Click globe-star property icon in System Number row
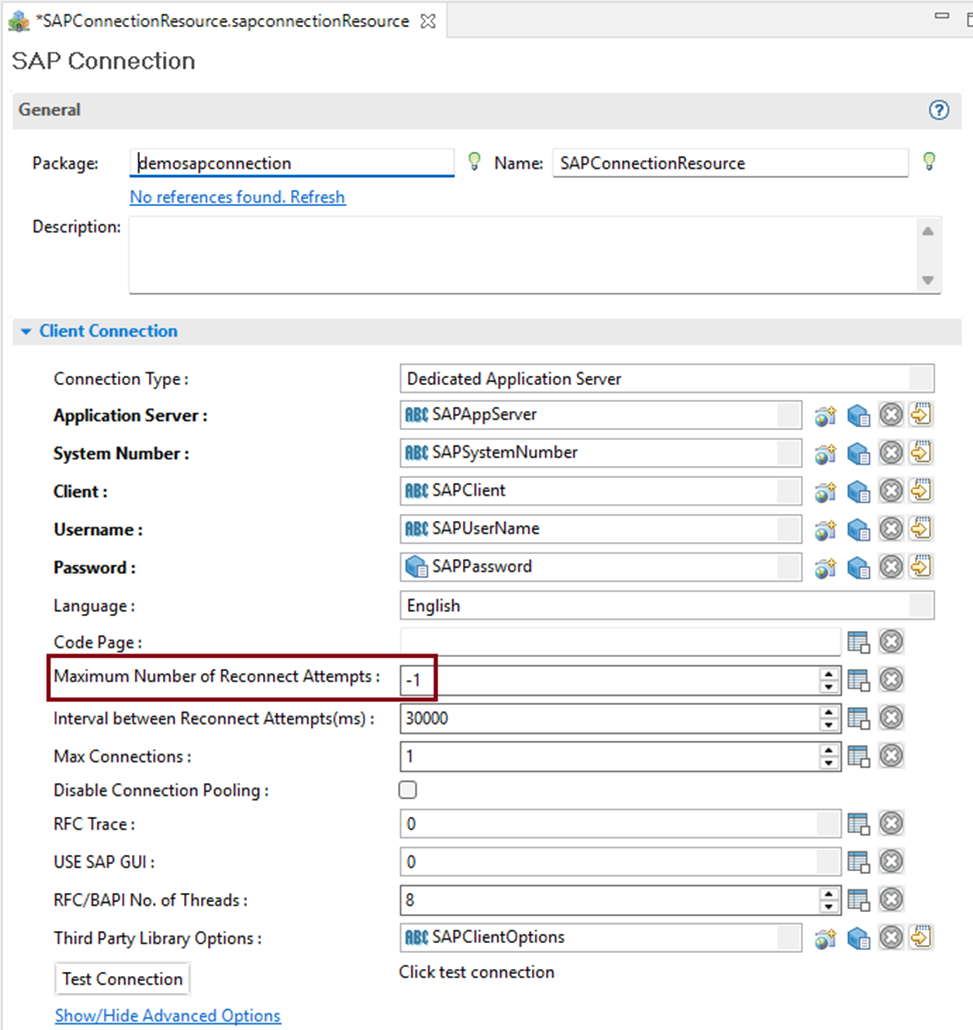The image size is (973, 1030). [x=826, y=453]
